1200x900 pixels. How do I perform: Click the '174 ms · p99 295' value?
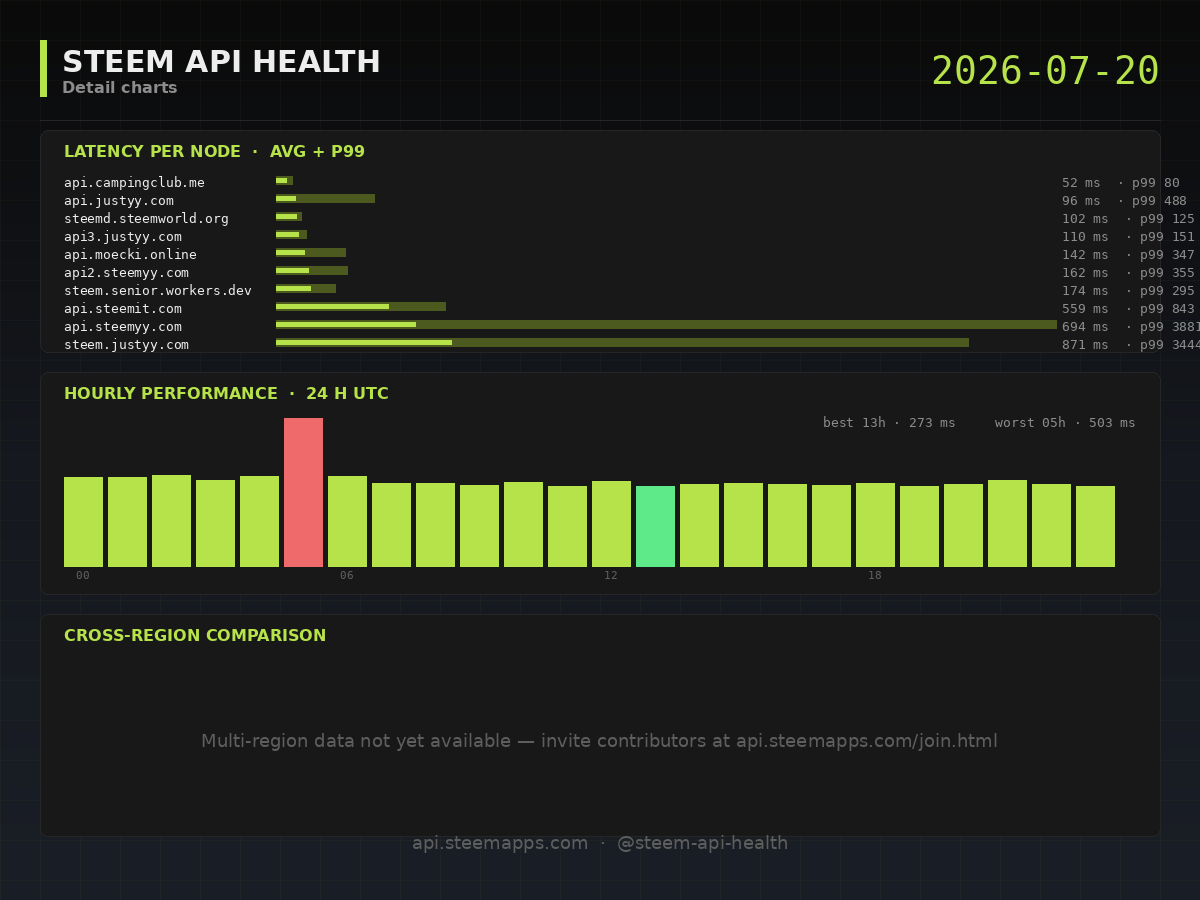[x=1129, y=291]
